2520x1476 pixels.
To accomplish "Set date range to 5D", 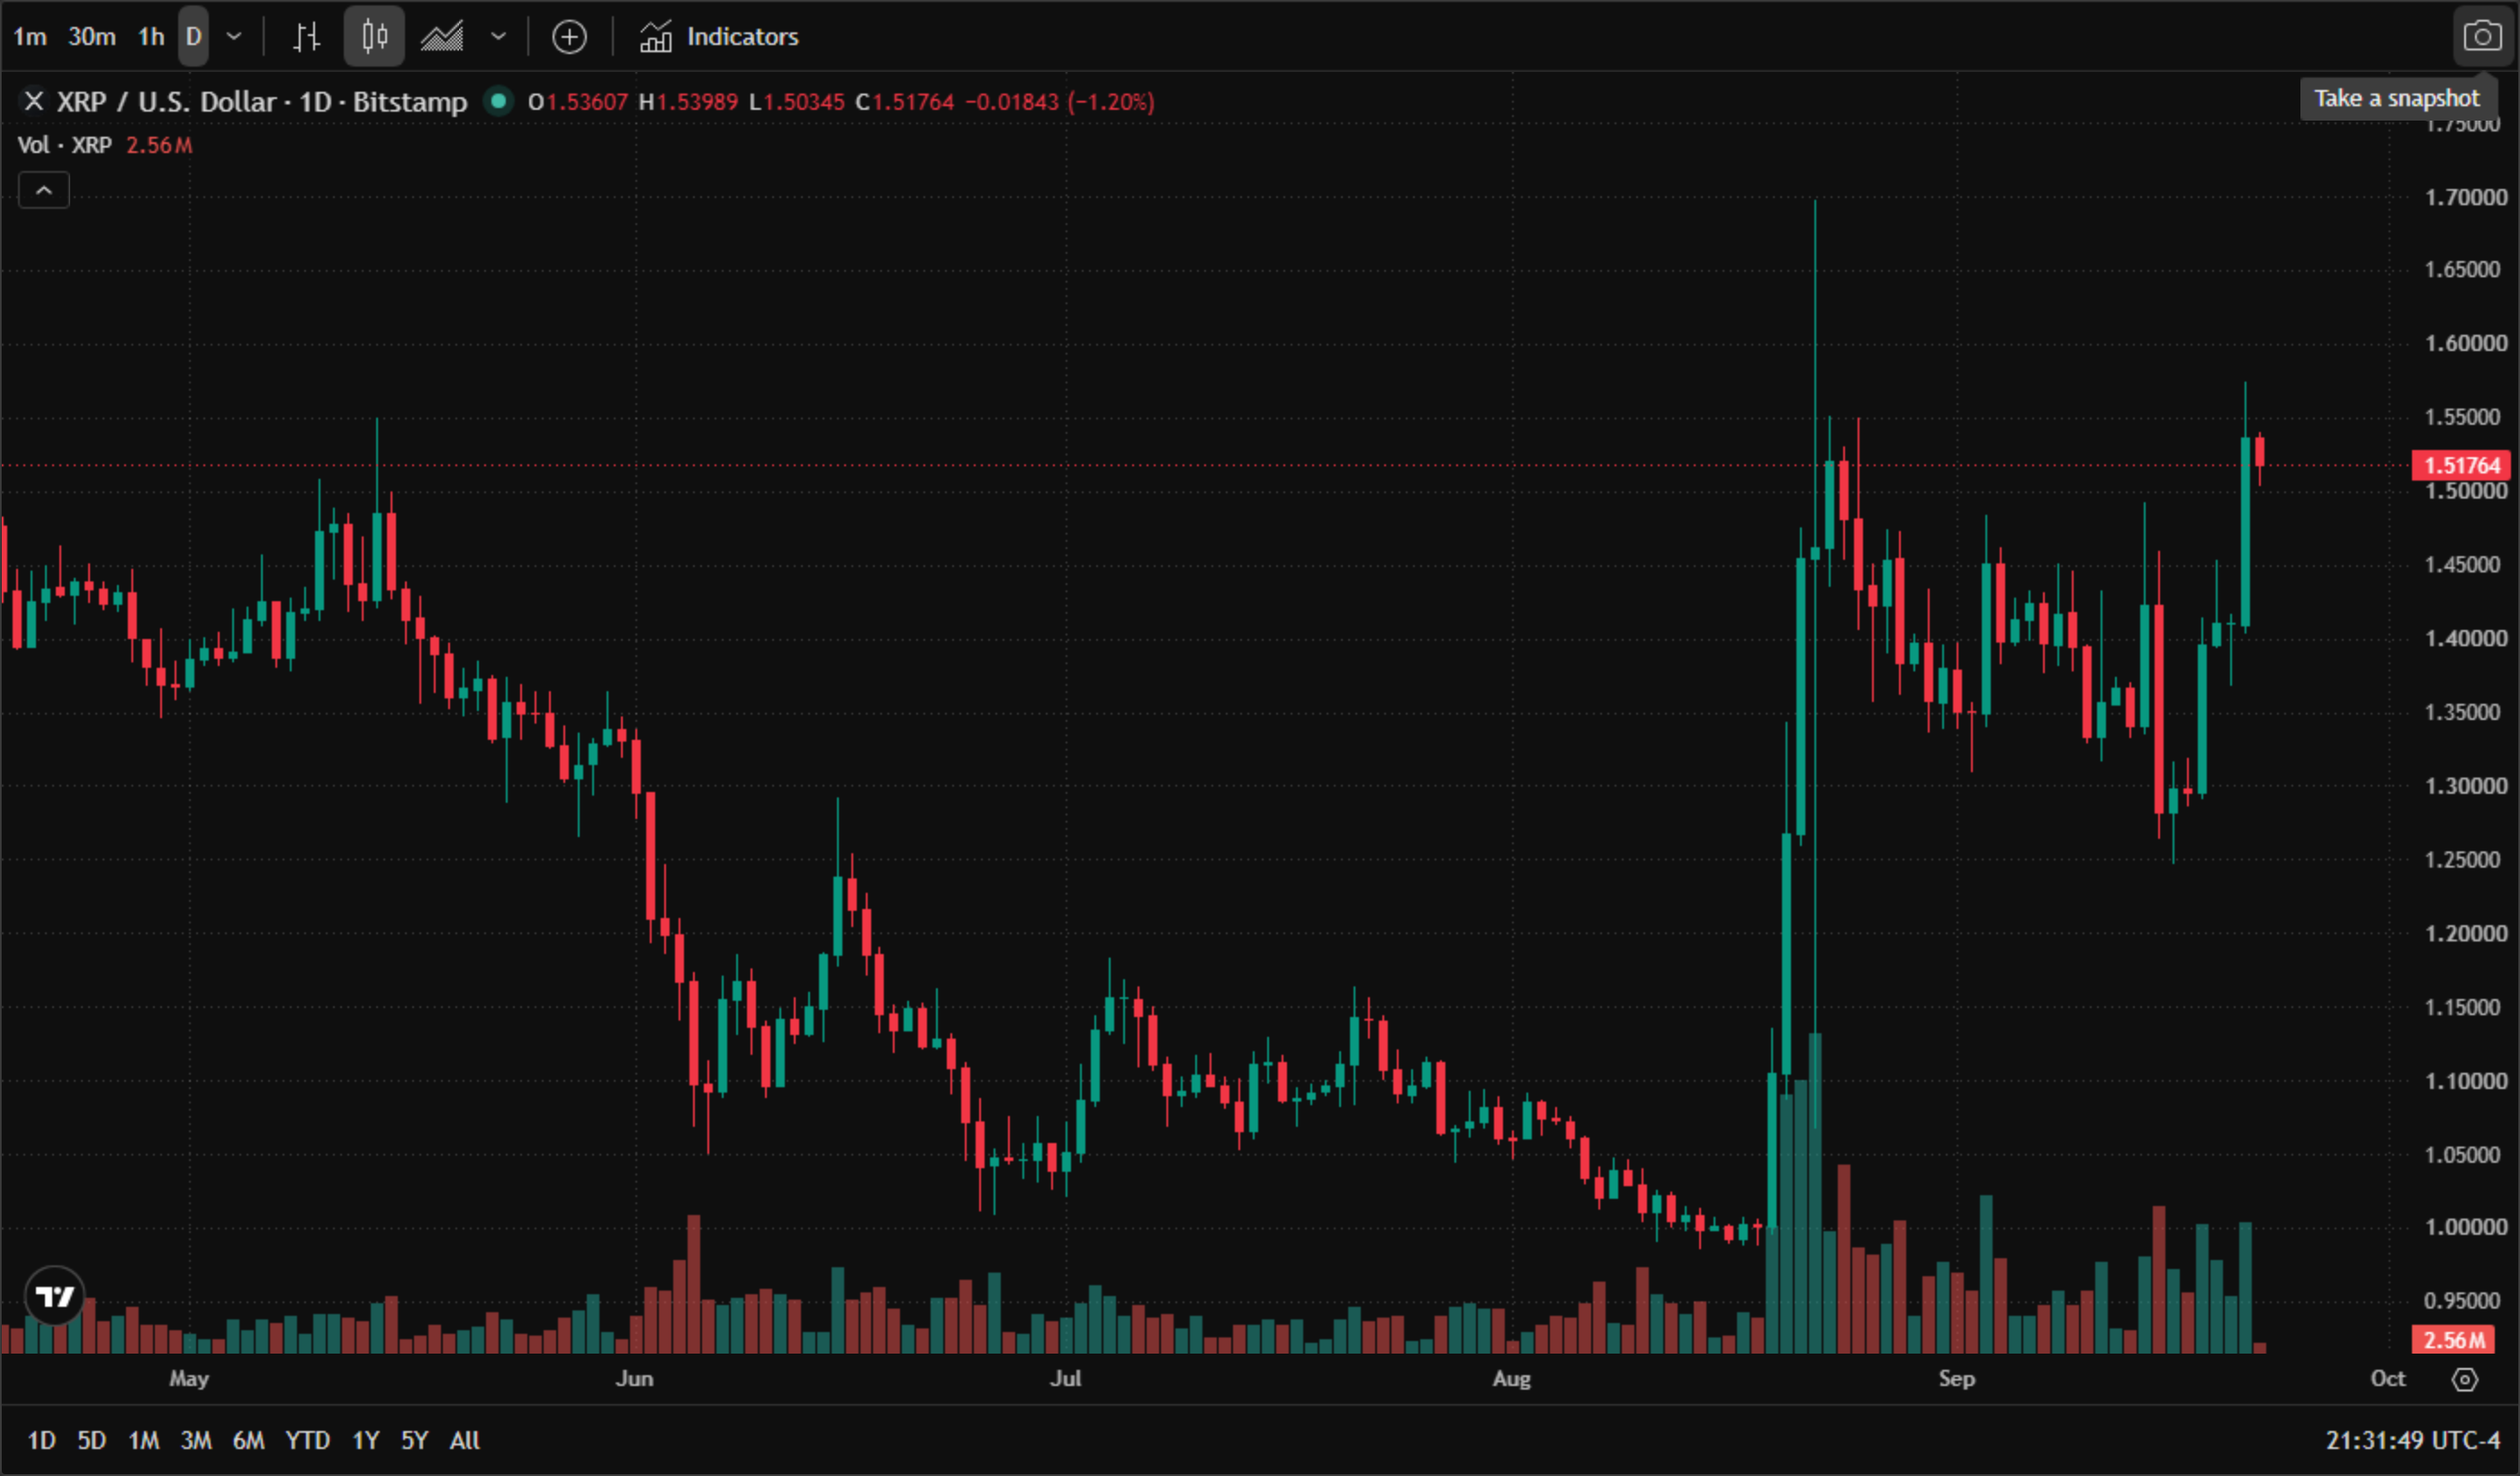I will coord(92,1440).
